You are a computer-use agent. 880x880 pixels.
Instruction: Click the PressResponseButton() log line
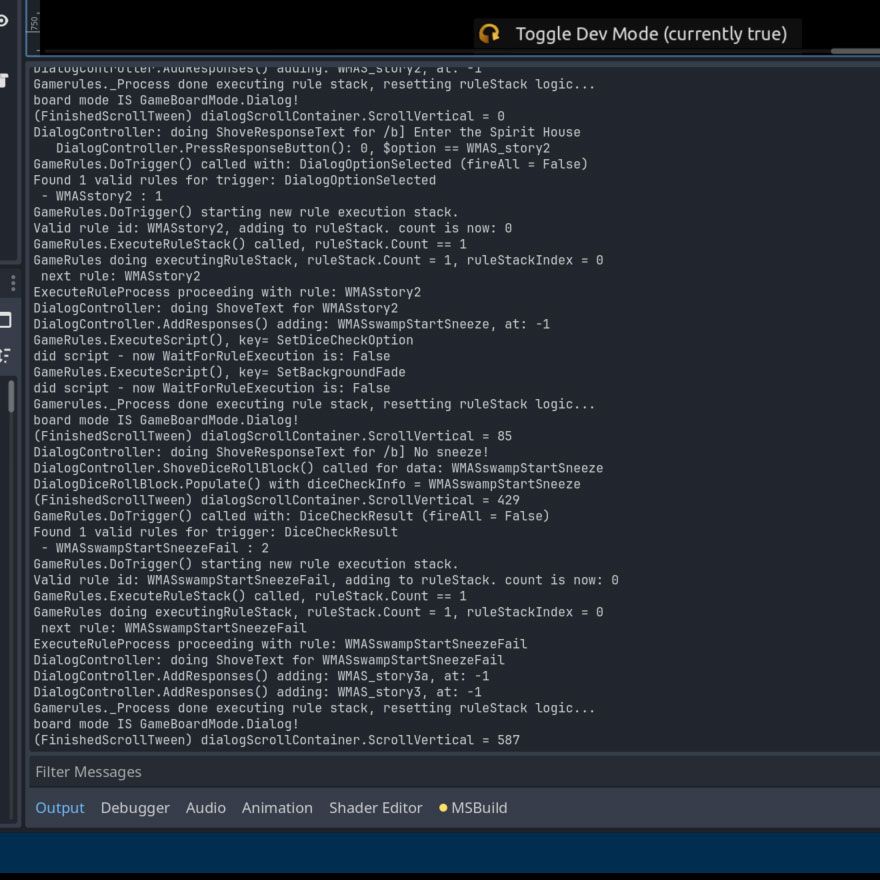(302, 148)
